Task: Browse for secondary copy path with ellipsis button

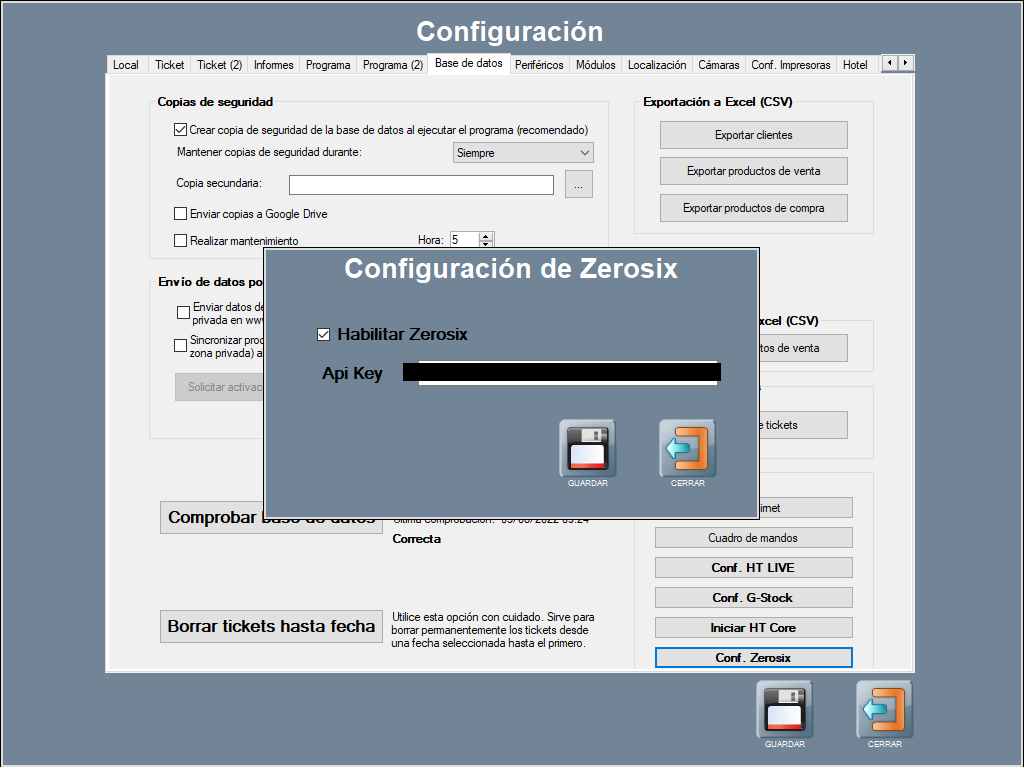Action: point(579,184)
